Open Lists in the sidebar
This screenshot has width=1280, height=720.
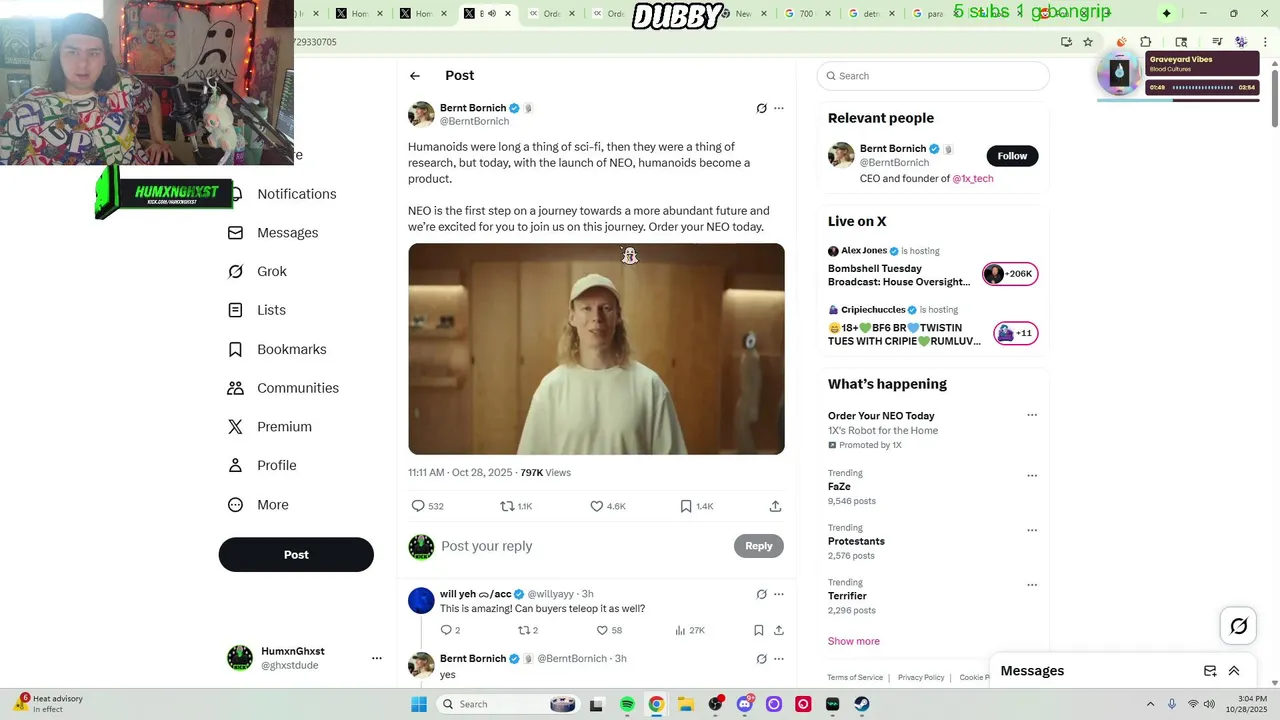271,310
